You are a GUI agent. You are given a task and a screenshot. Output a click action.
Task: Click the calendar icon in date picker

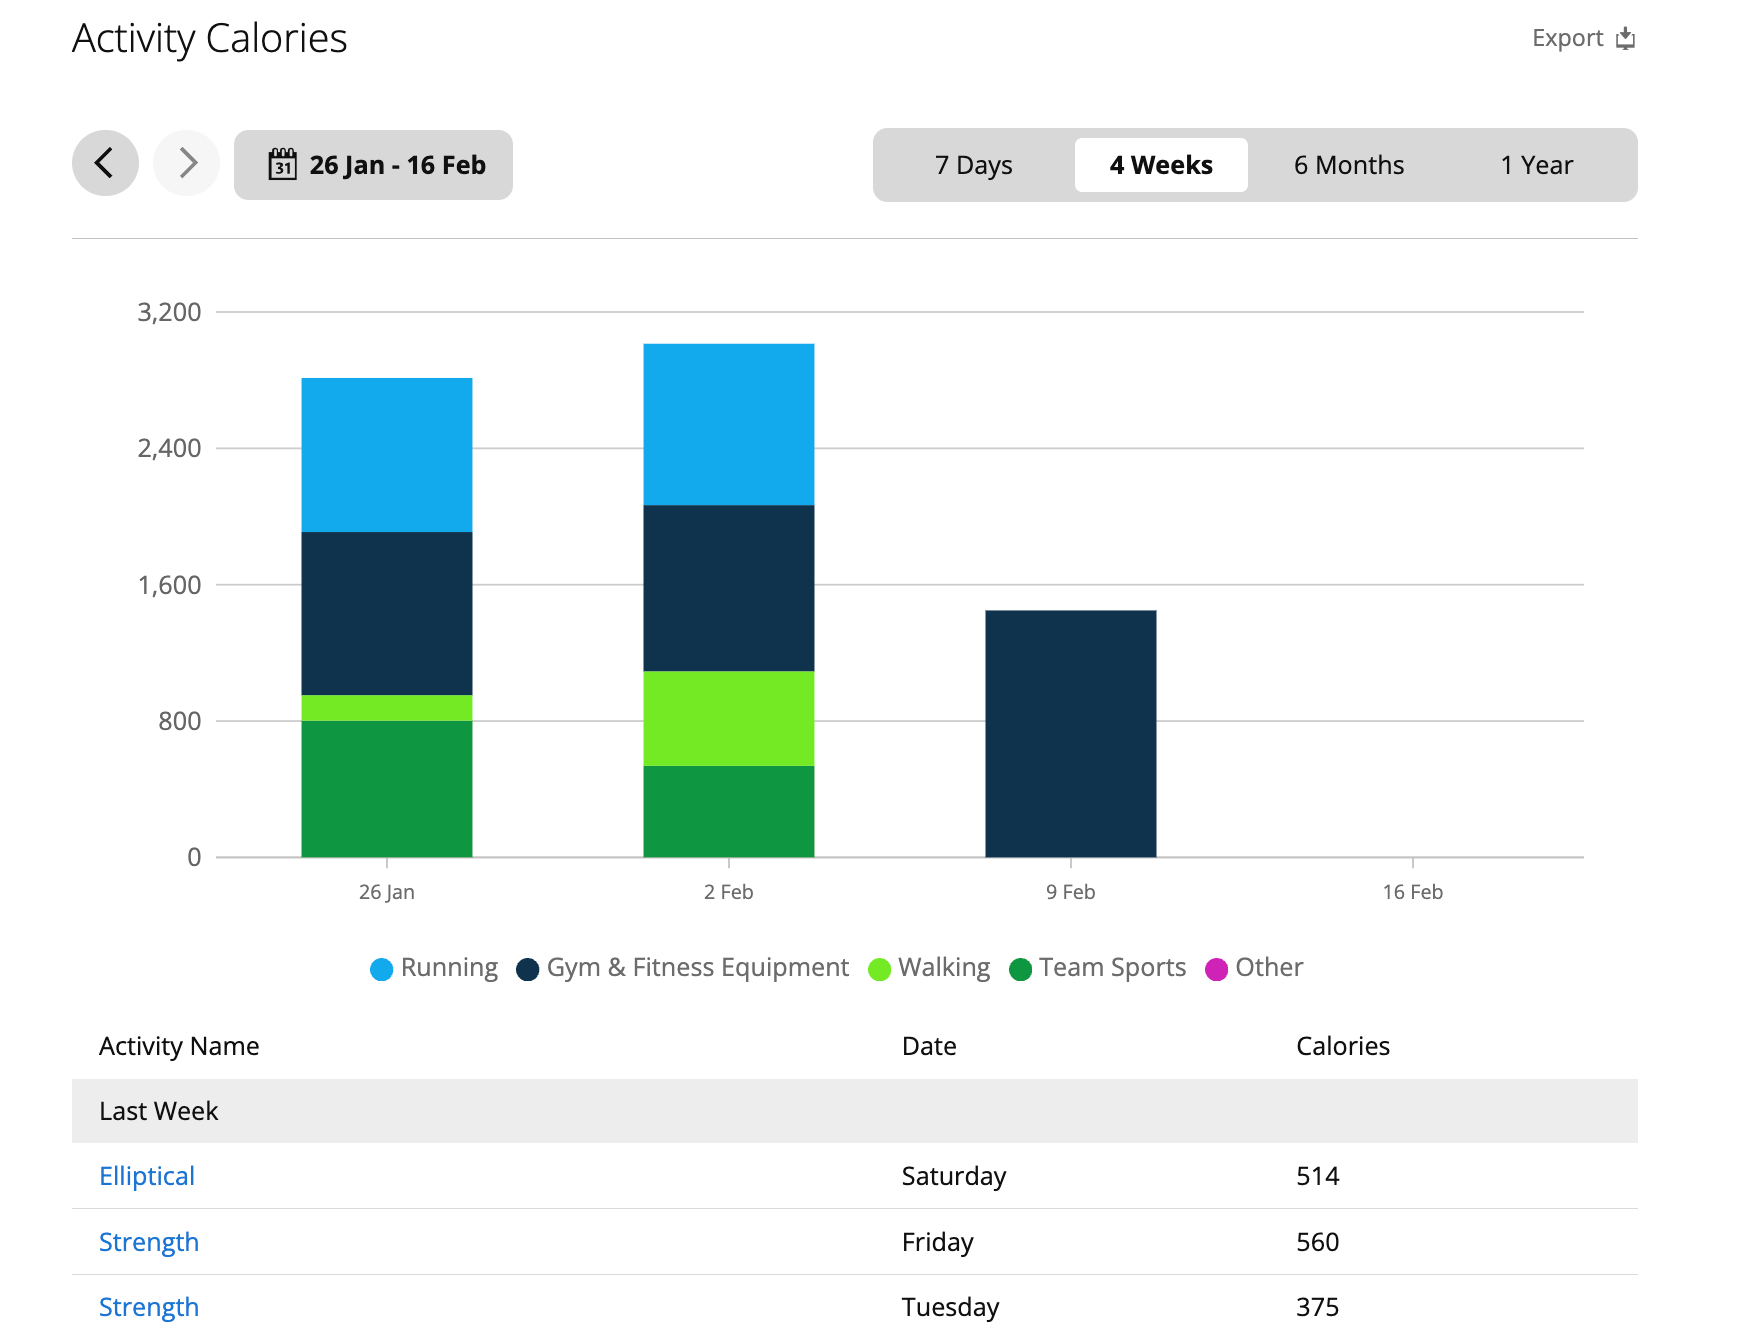pyautogui.click(x=283, y=165)
